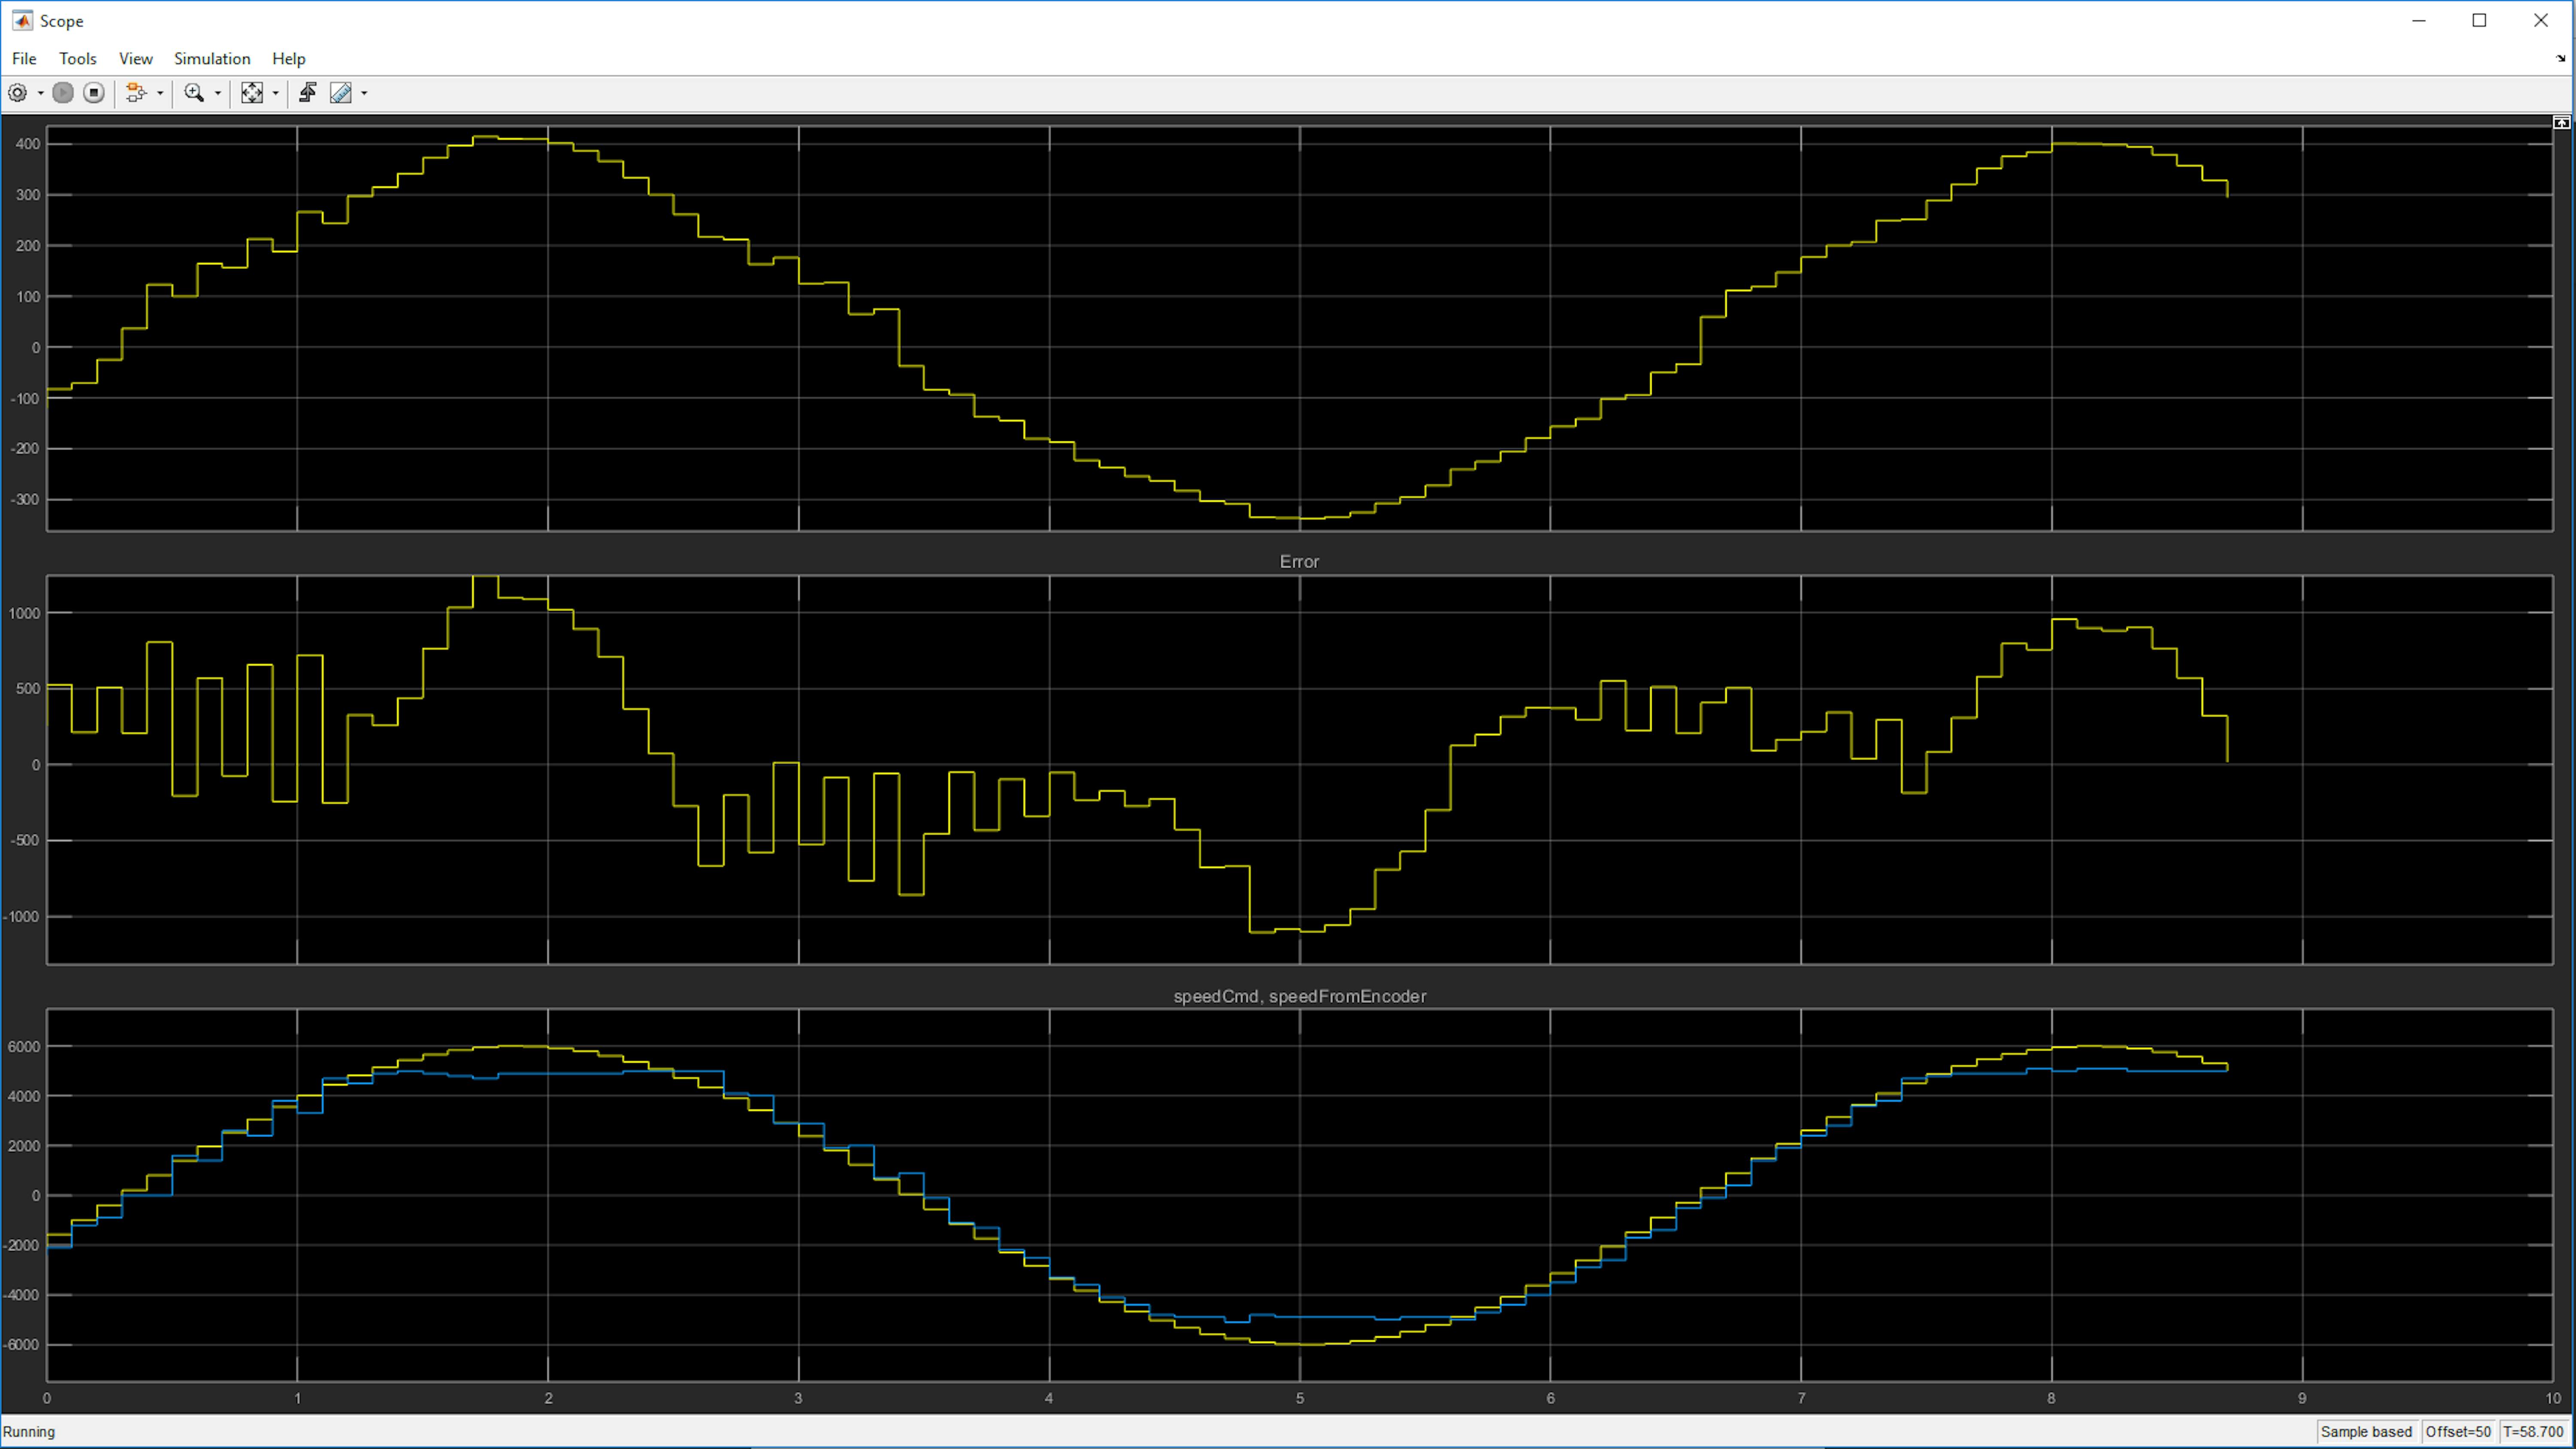Click the dock arrow at menu bar right edge
The width and height of the screenshot is (2576, 1449).
point(2561,59)
